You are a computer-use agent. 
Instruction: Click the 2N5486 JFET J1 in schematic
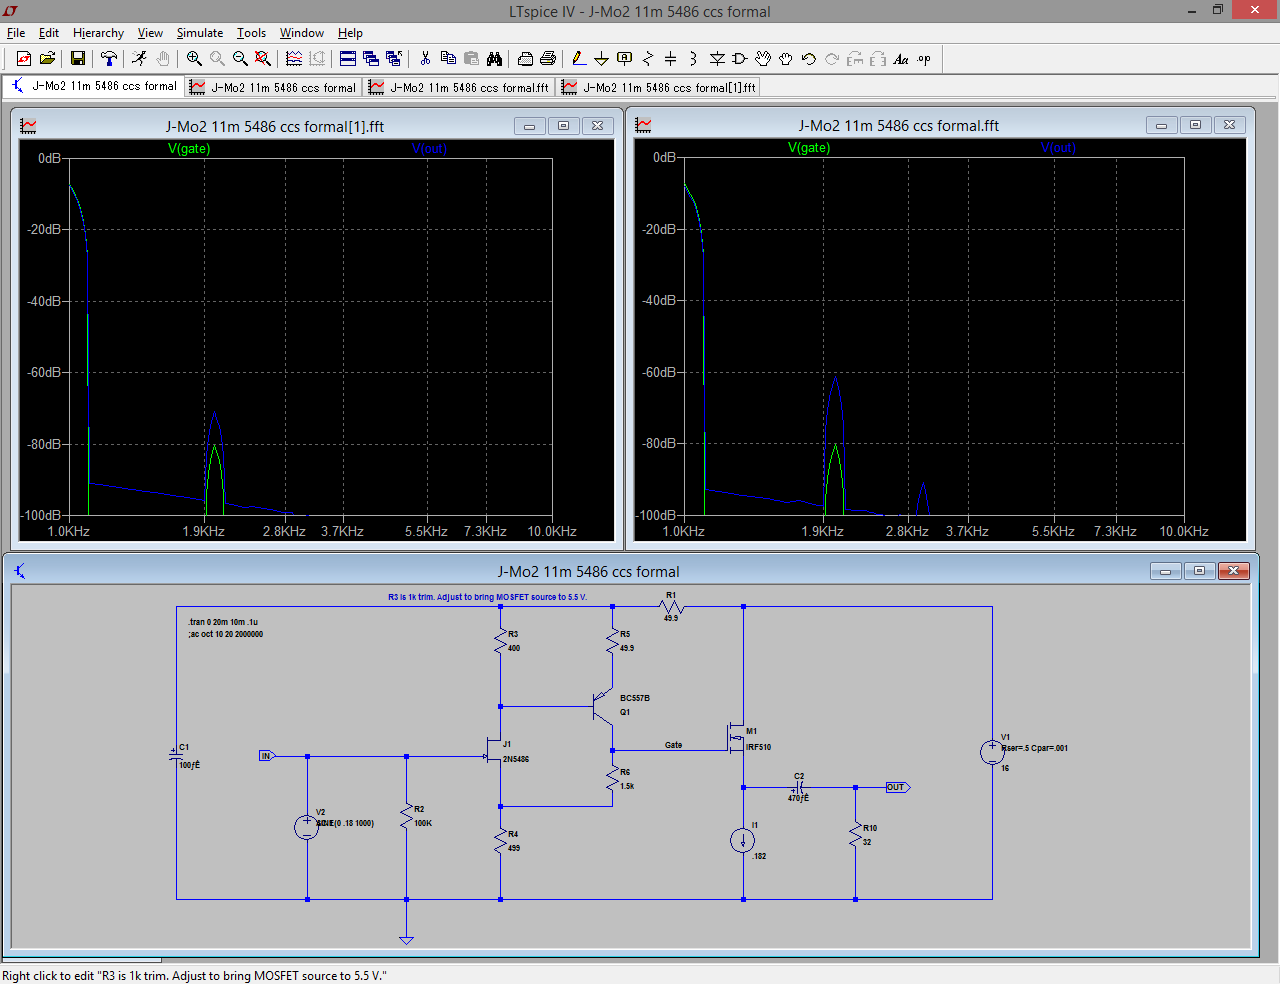(493, 751)
